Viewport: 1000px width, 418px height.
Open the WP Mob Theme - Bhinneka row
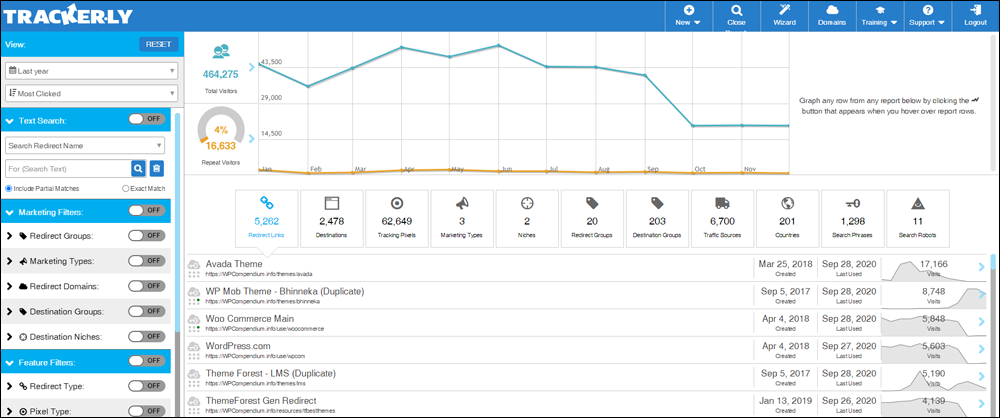587,295
